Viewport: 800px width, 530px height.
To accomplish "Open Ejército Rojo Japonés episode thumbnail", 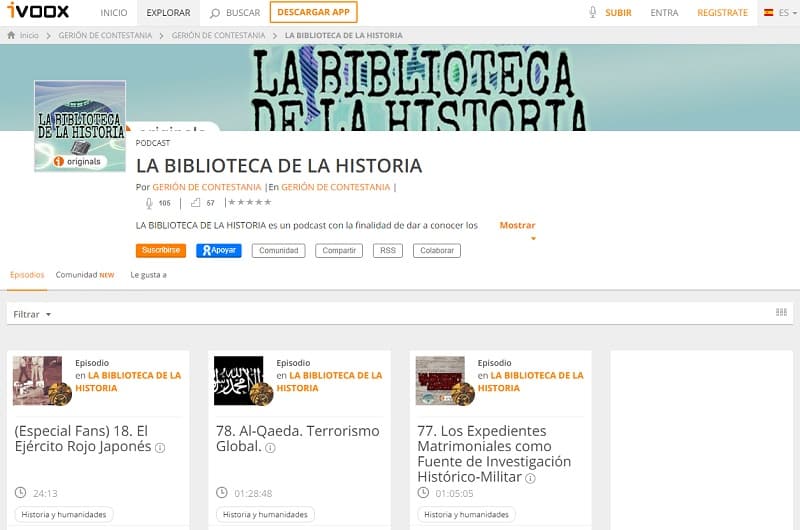I will pos(37,381).
